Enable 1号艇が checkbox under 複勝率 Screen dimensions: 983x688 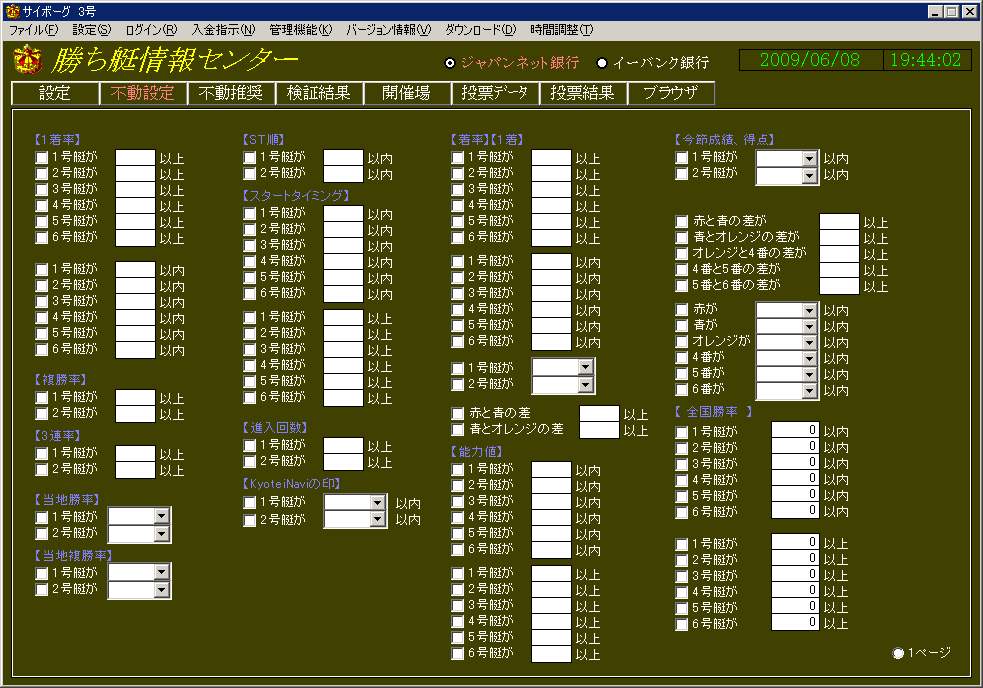point(42,398)
